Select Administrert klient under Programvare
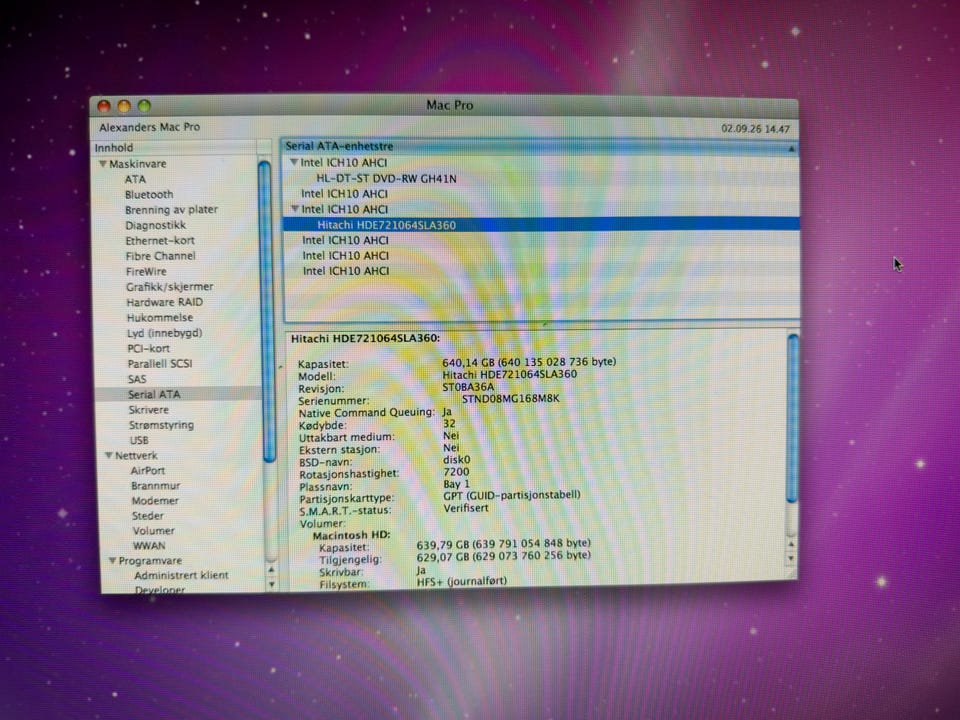This screenshot has height=720, width=960. pyautogui.click(x=181, y=576)
